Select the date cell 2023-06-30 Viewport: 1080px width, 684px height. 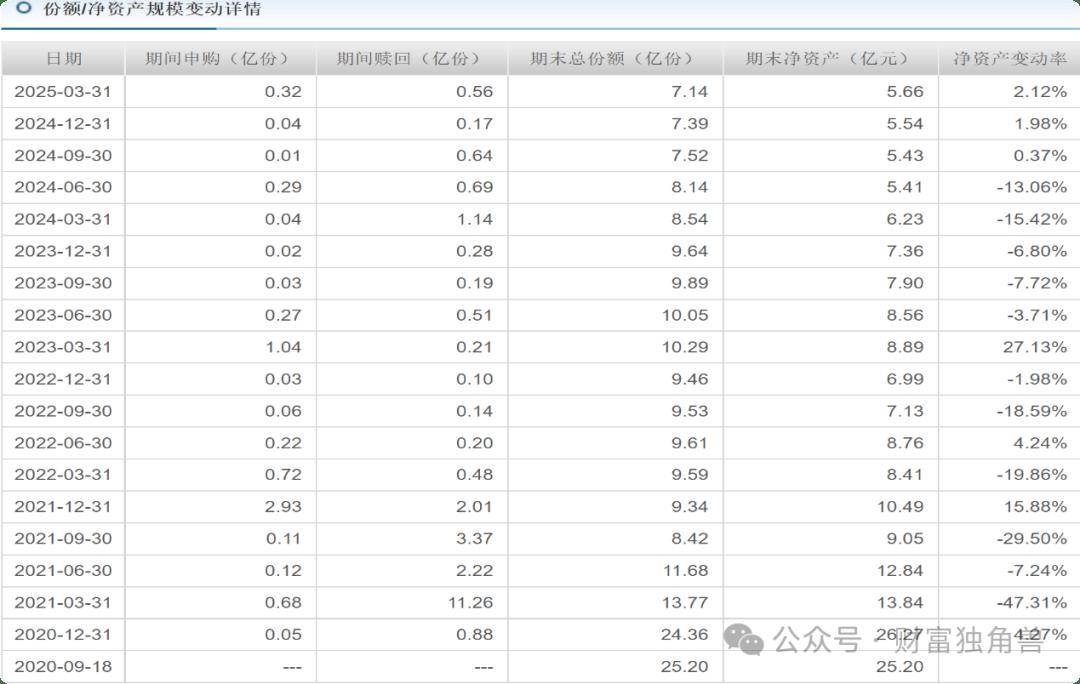pyautogui.click(x=63, y=315)
